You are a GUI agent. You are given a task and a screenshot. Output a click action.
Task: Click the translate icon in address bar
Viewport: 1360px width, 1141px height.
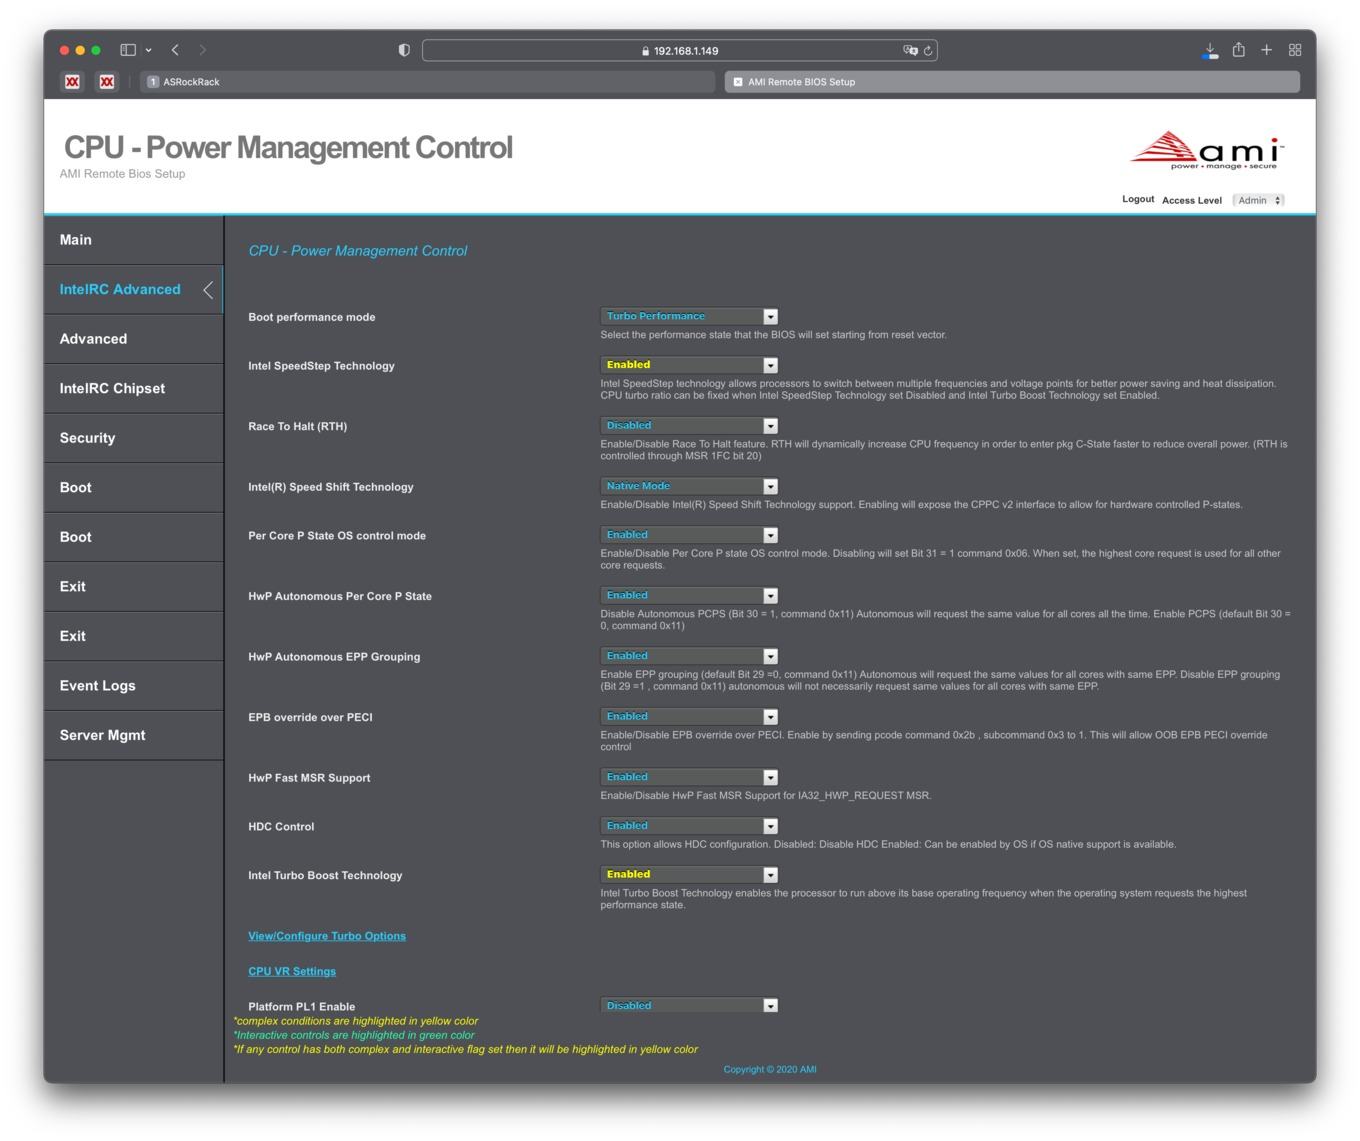[x=910, y=50]
